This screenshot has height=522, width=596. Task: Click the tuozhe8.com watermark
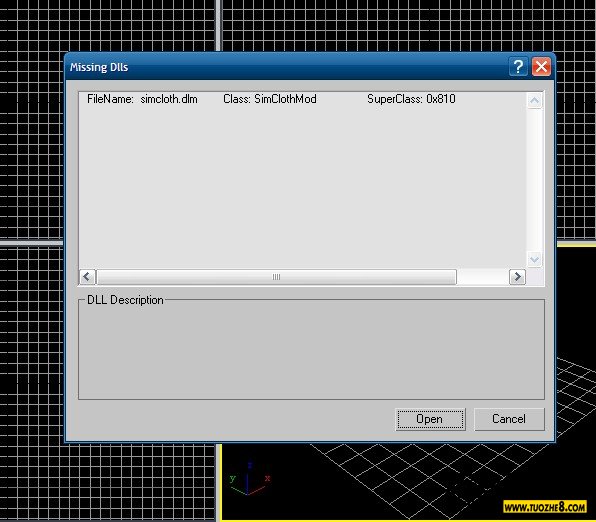[545, 507]
